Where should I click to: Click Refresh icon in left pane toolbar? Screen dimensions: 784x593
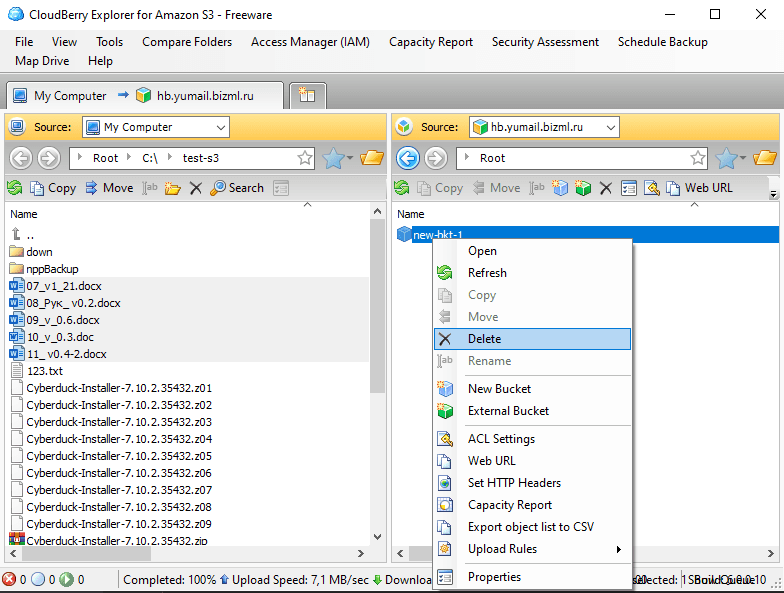[x=14, y=188]
